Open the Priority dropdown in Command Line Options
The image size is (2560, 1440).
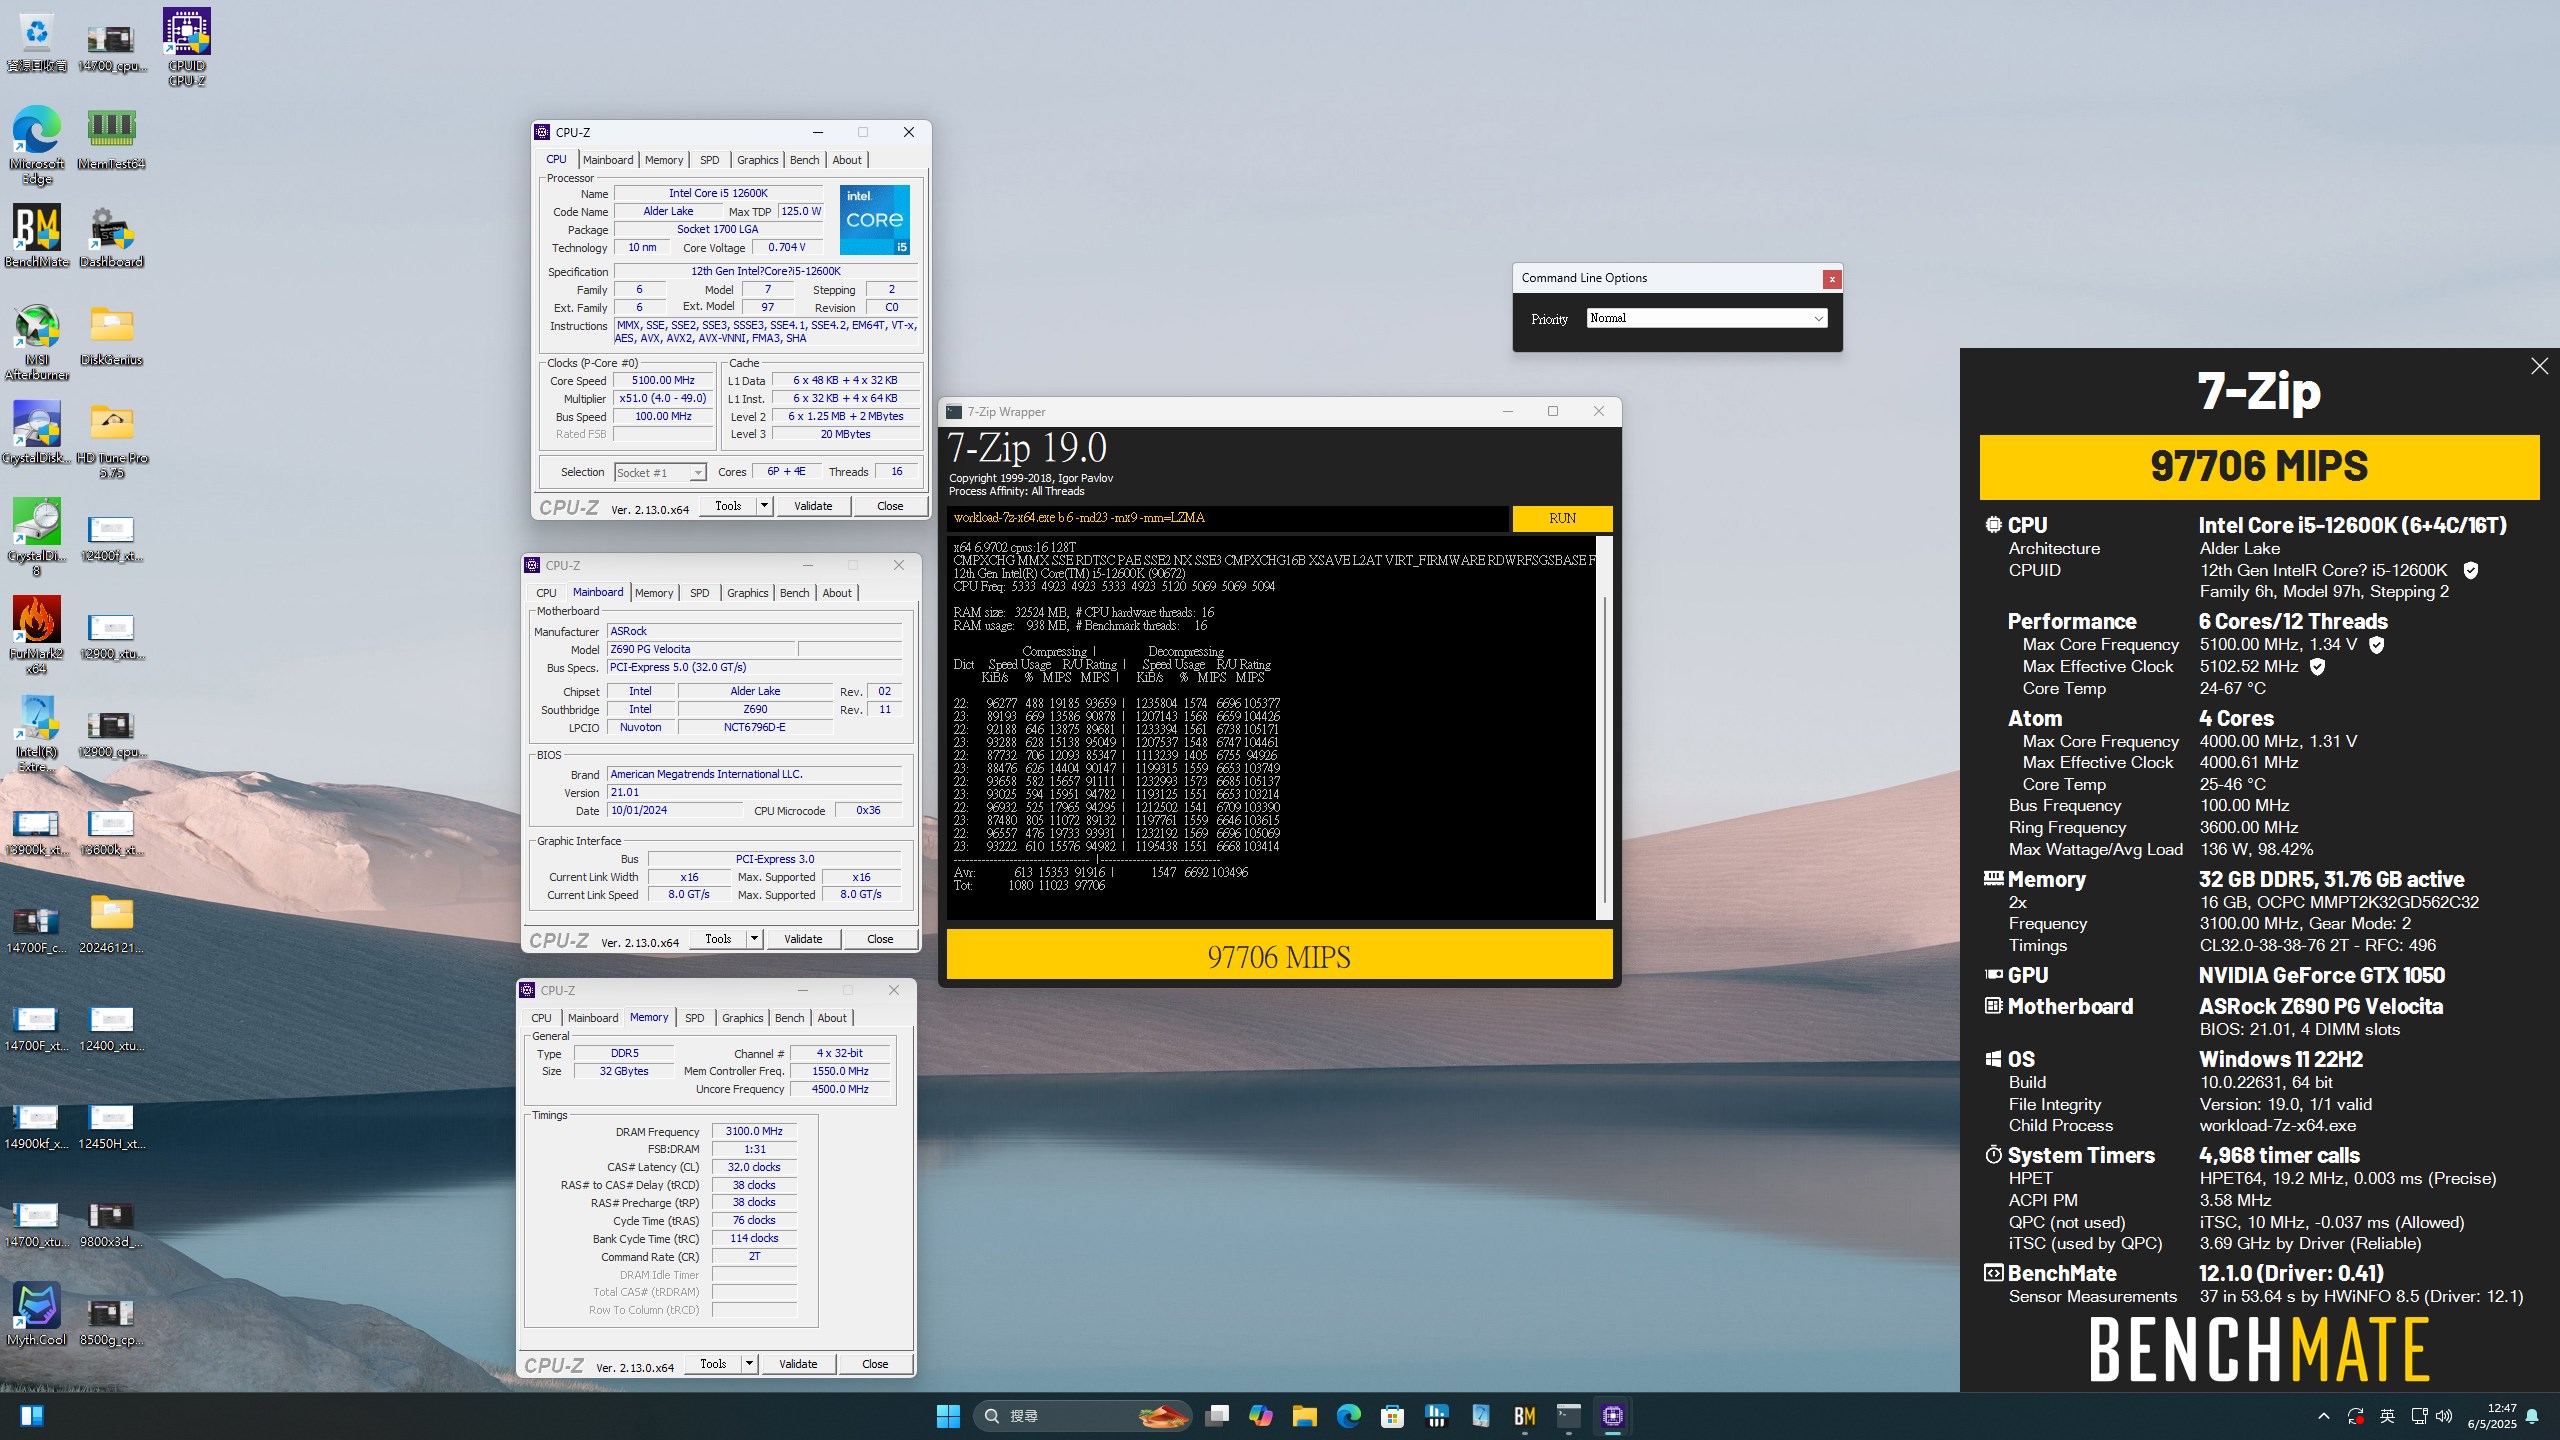coord(1707,318)
